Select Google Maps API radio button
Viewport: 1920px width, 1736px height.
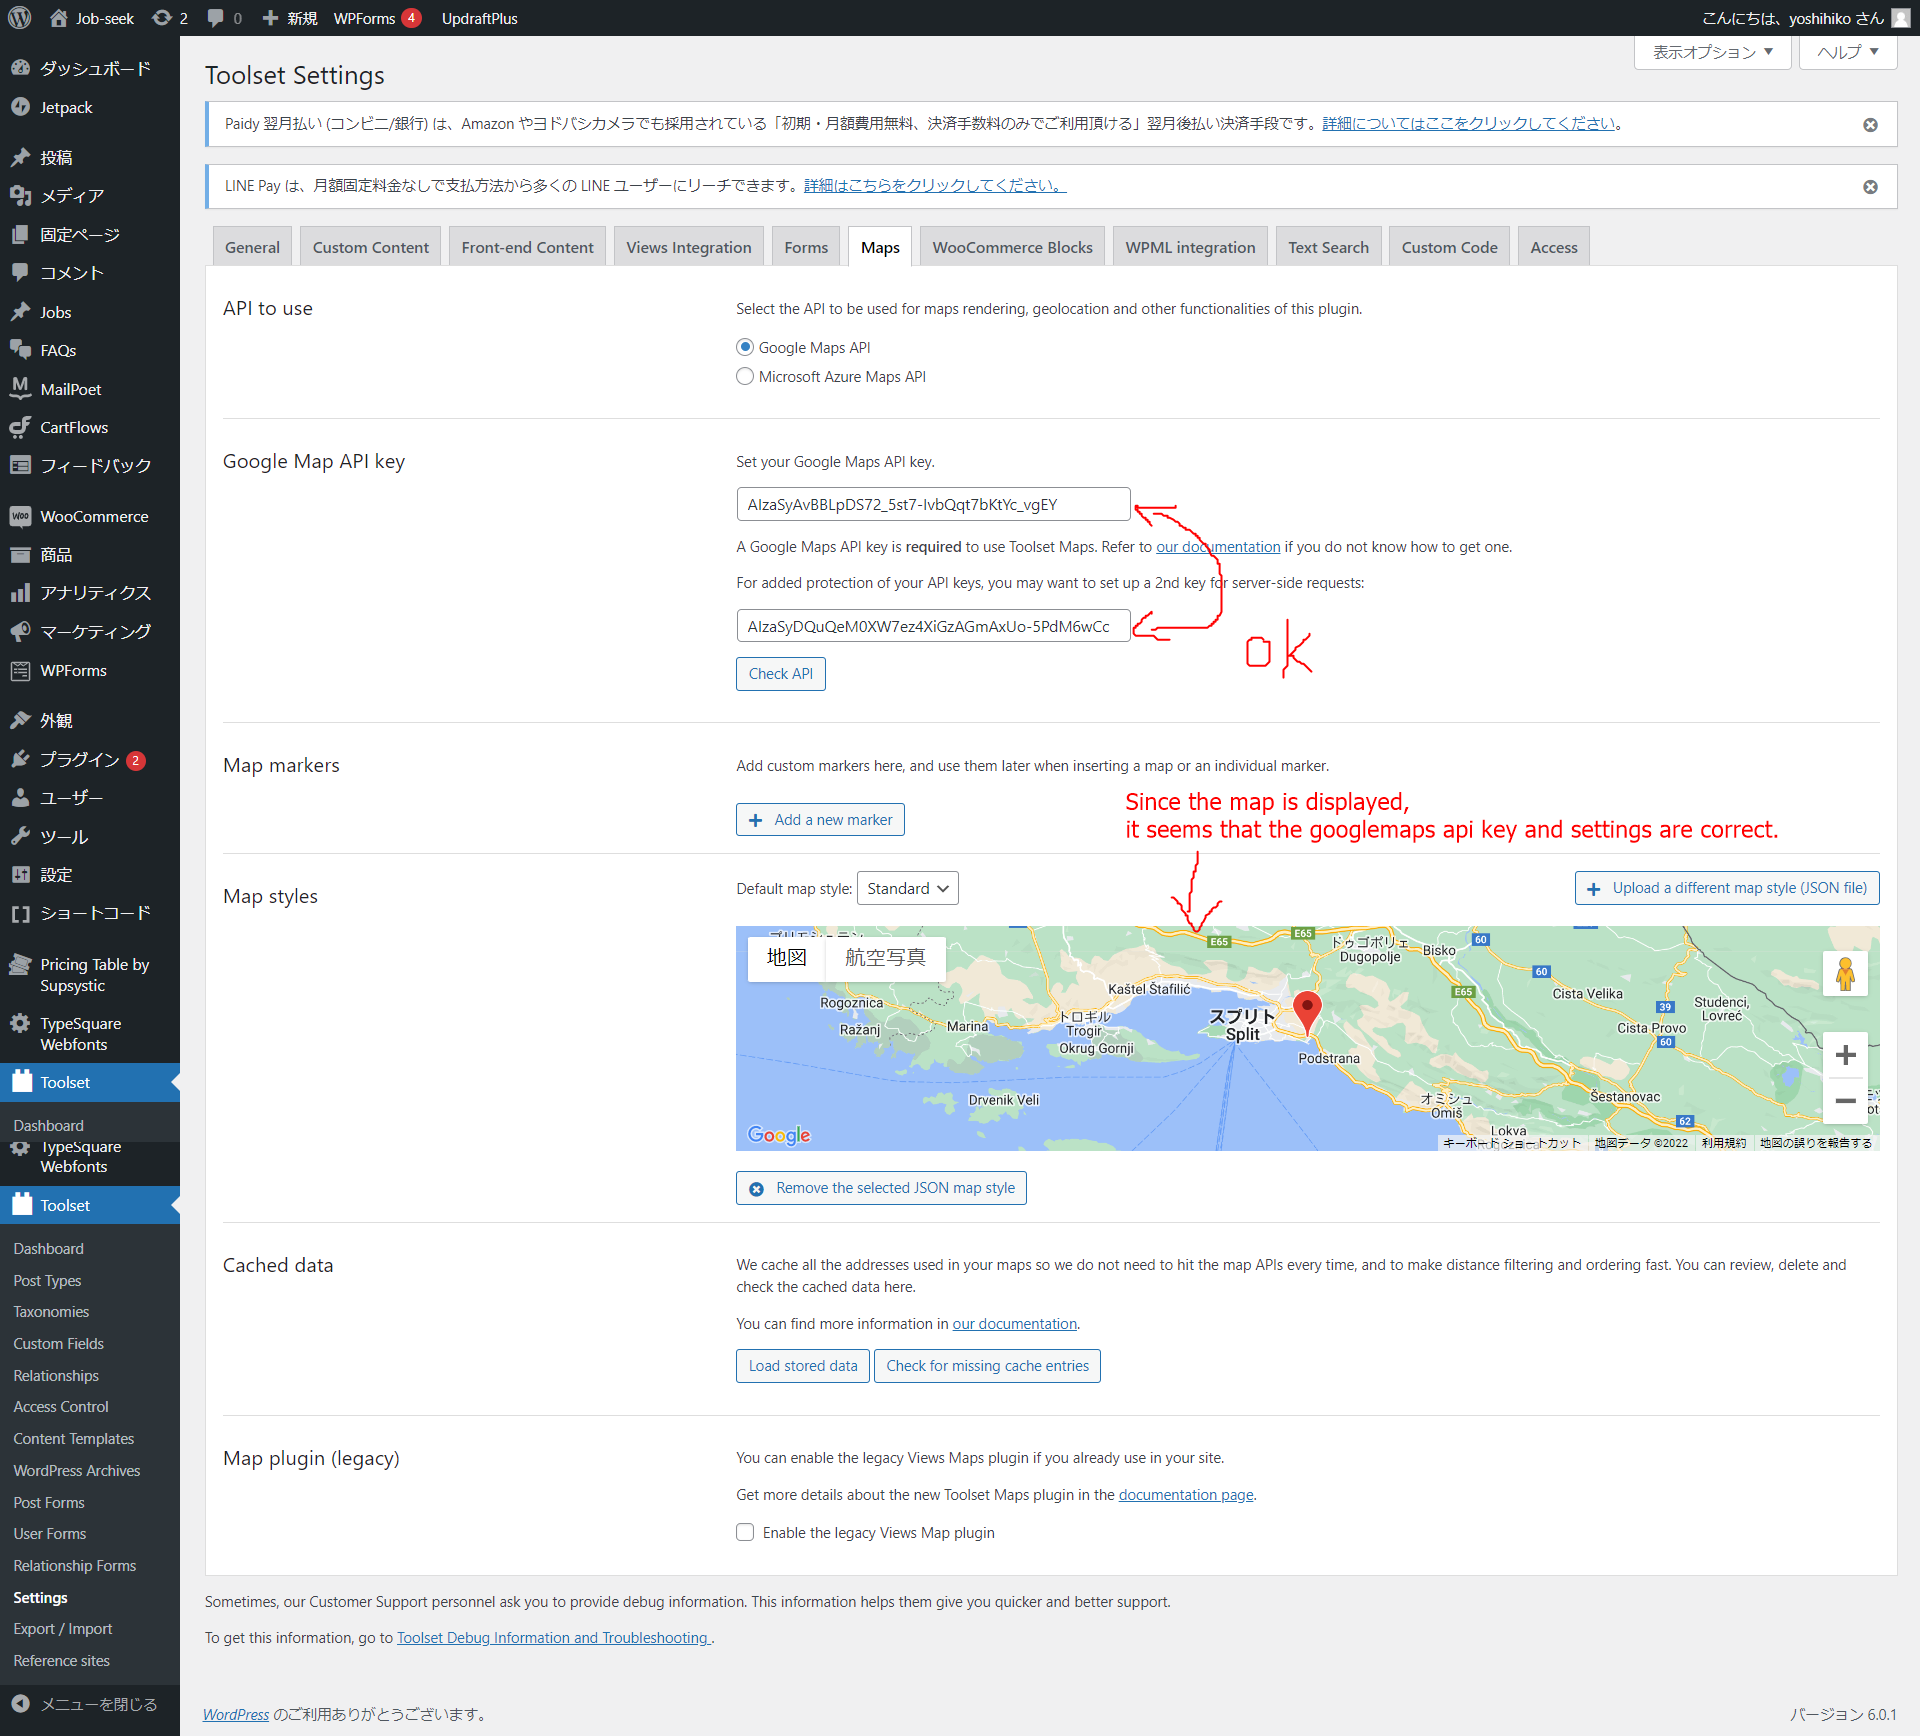pos(745,347)
